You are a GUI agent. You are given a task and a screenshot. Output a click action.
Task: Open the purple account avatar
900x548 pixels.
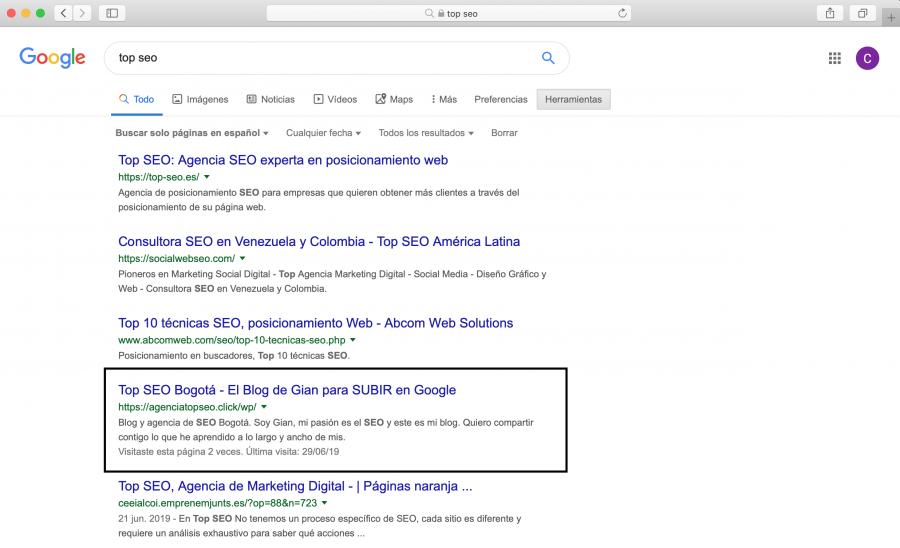click(x=867, y=59)
